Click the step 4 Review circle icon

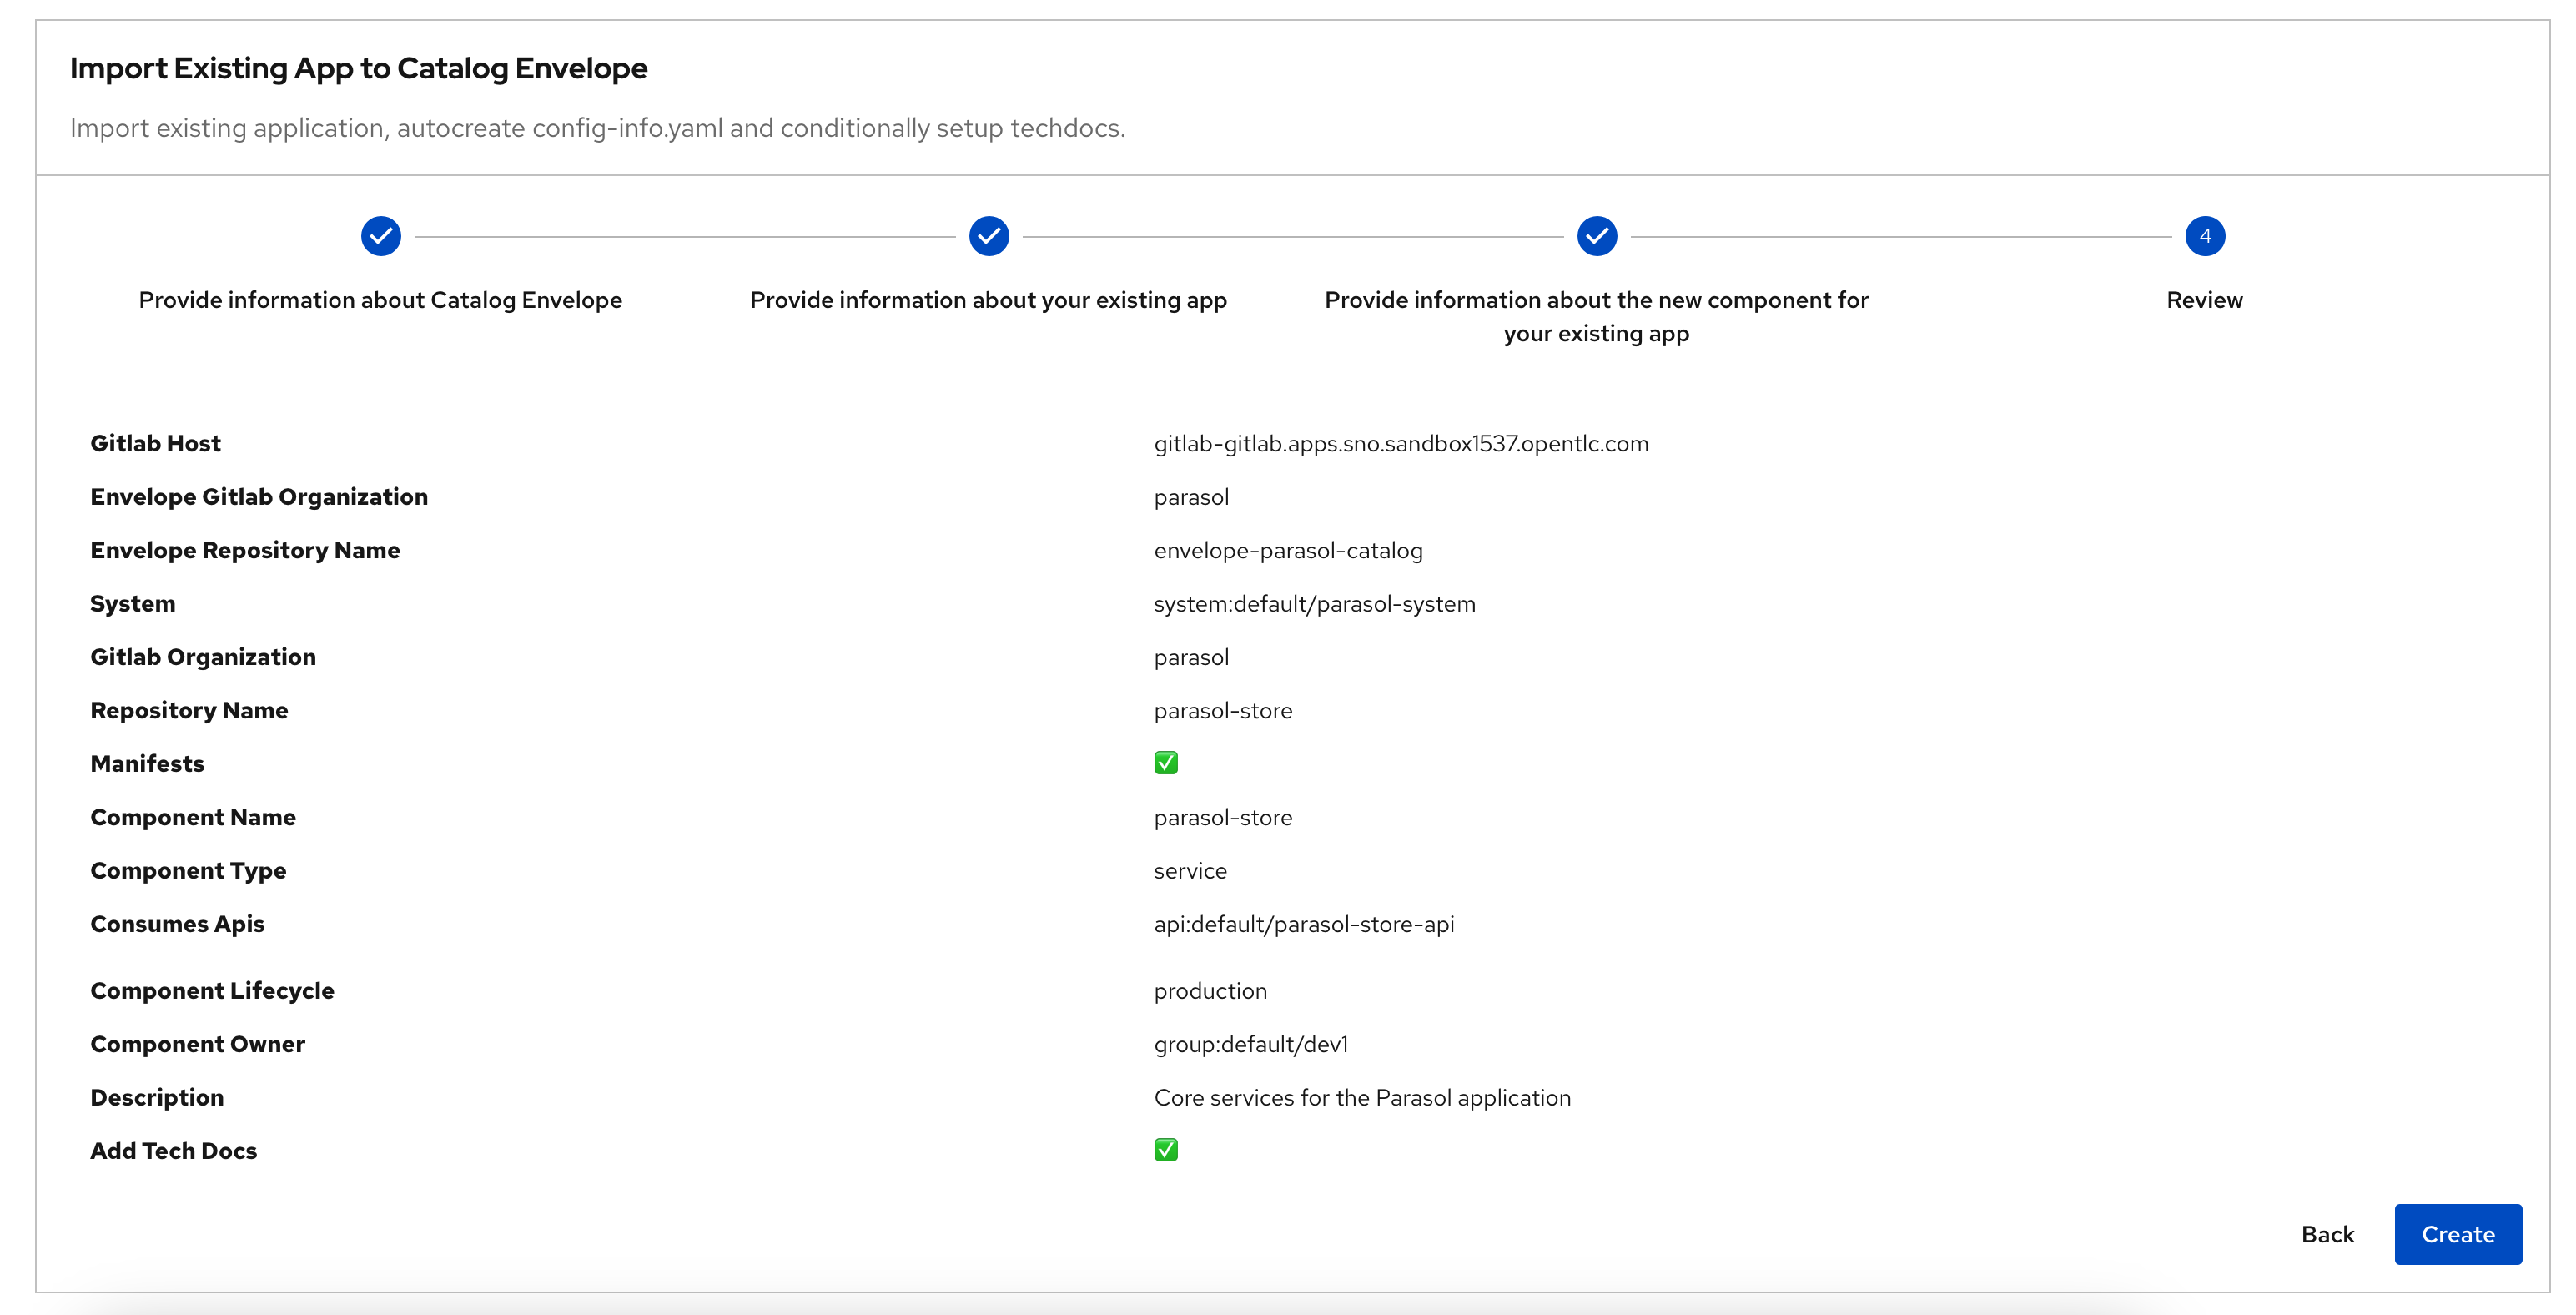2202,236
